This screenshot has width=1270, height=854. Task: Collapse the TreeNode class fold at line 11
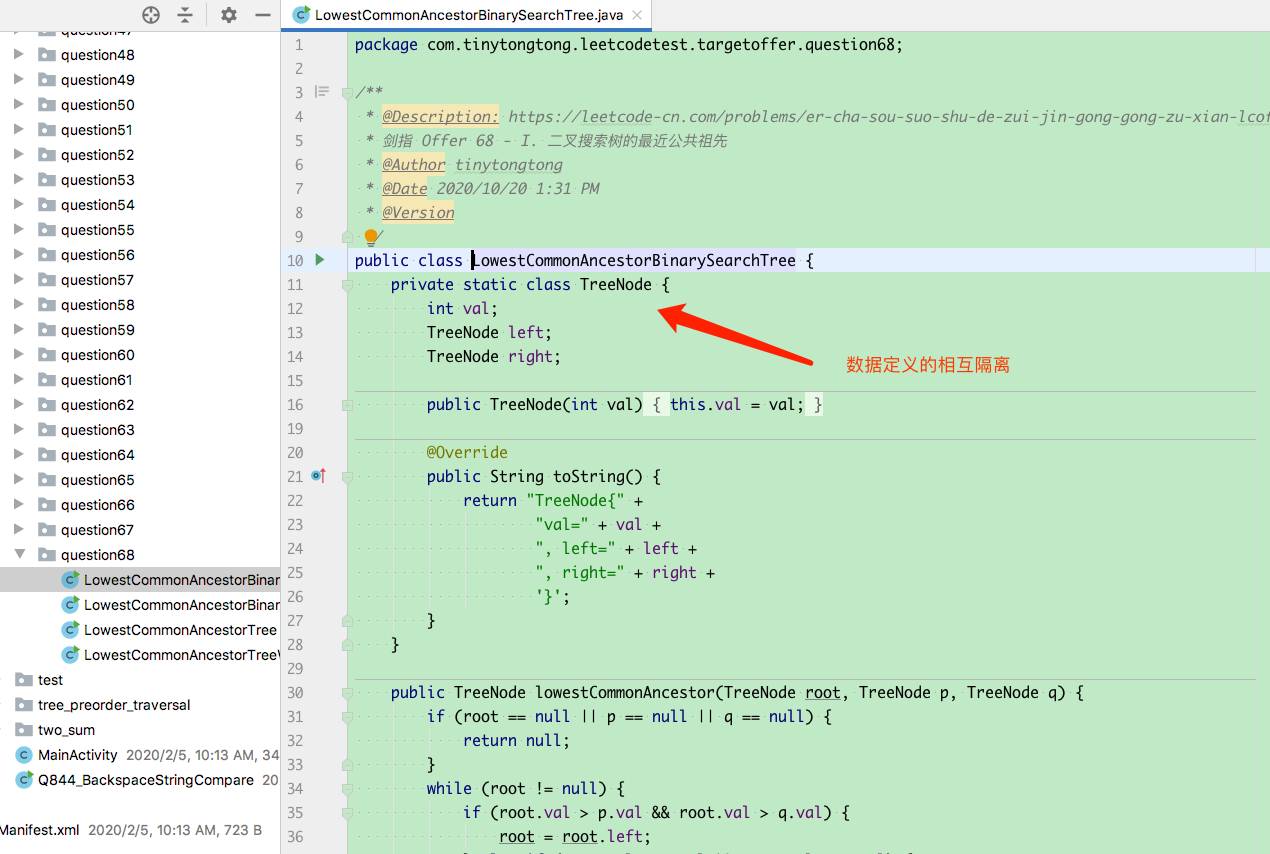[x=347, y=284]
